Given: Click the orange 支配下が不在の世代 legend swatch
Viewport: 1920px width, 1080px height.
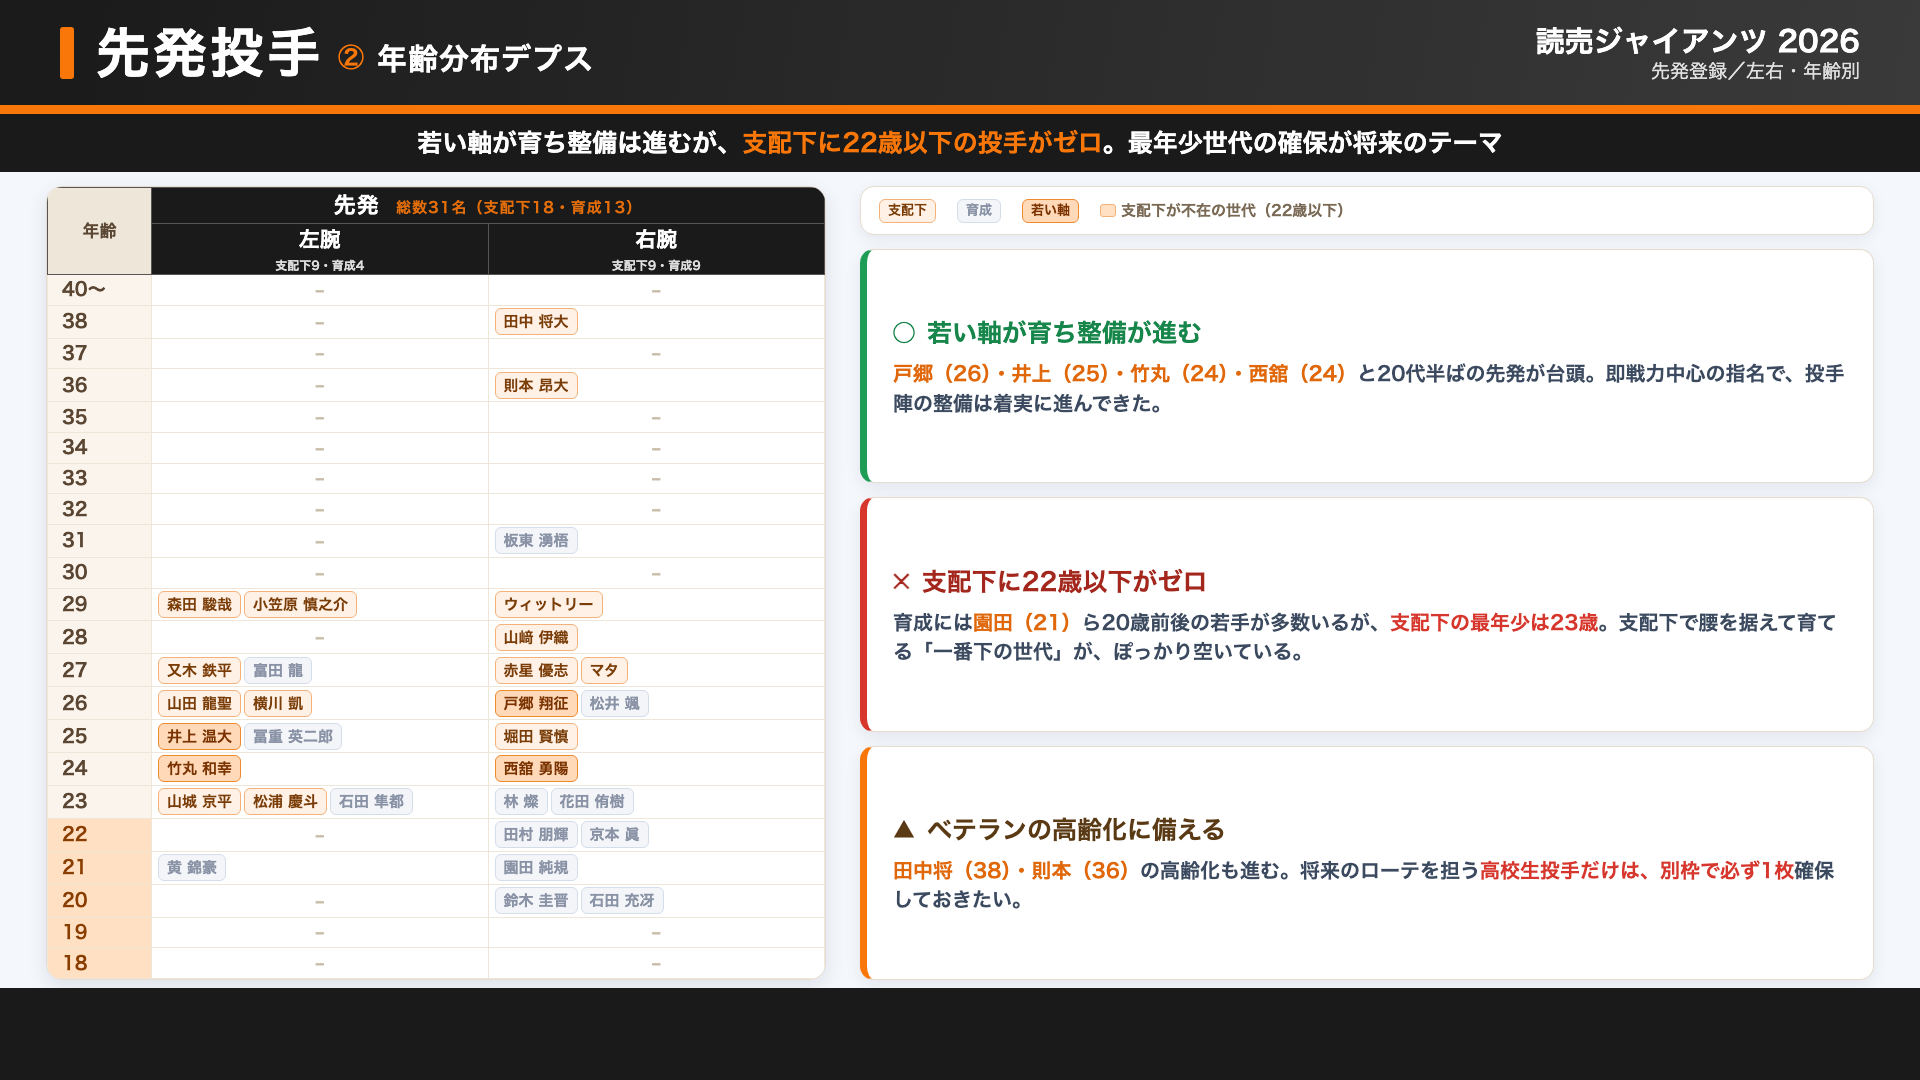Looking at the screenshot, I should click(1108, 211).
